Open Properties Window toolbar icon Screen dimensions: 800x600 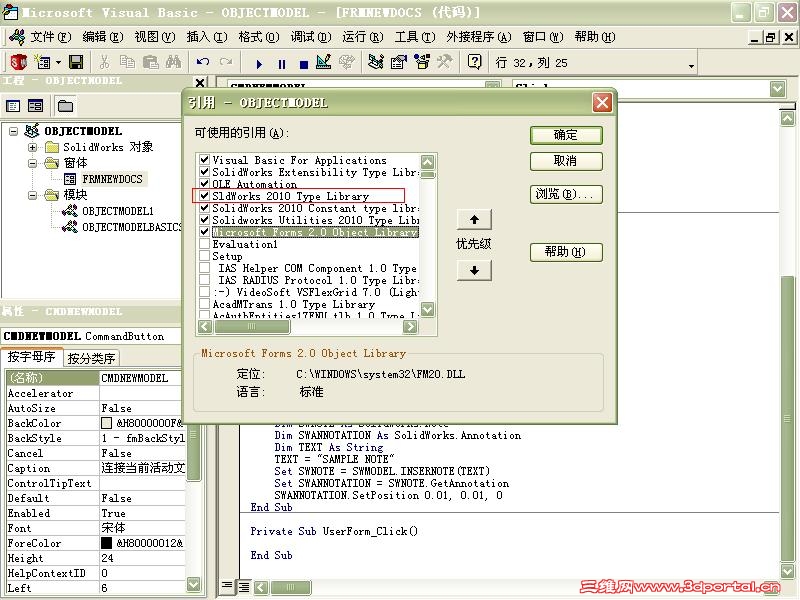399,62
